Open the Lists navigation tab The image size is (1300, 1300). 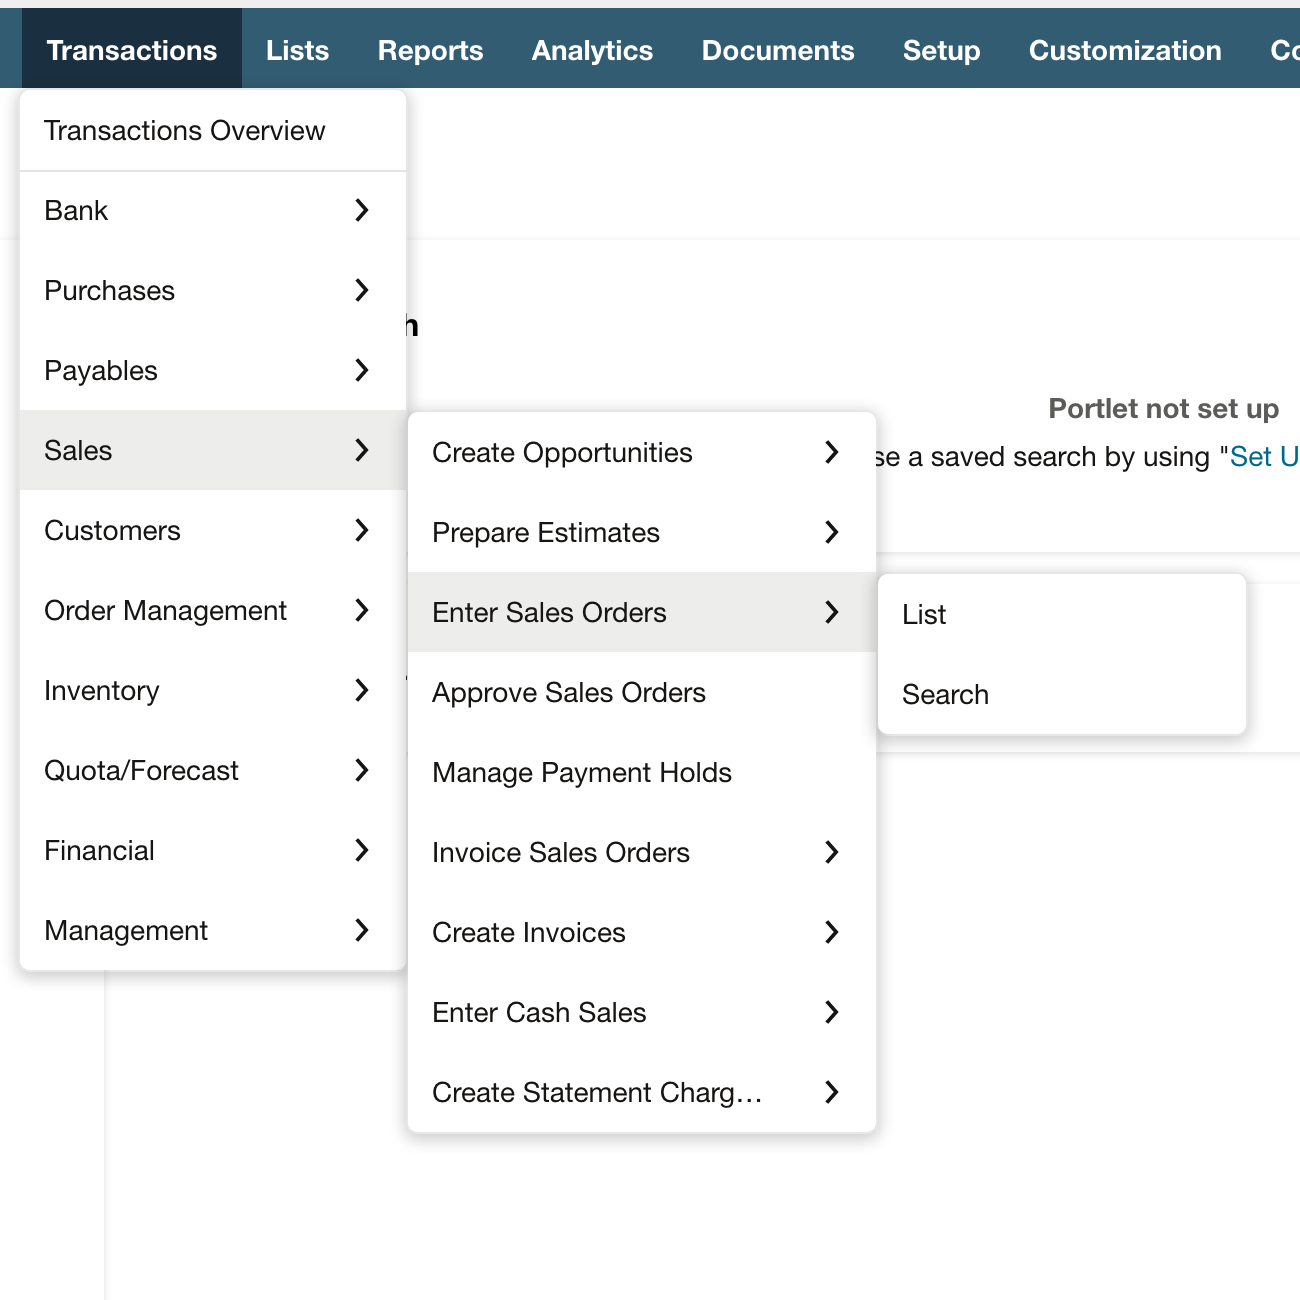coord(297,50)
